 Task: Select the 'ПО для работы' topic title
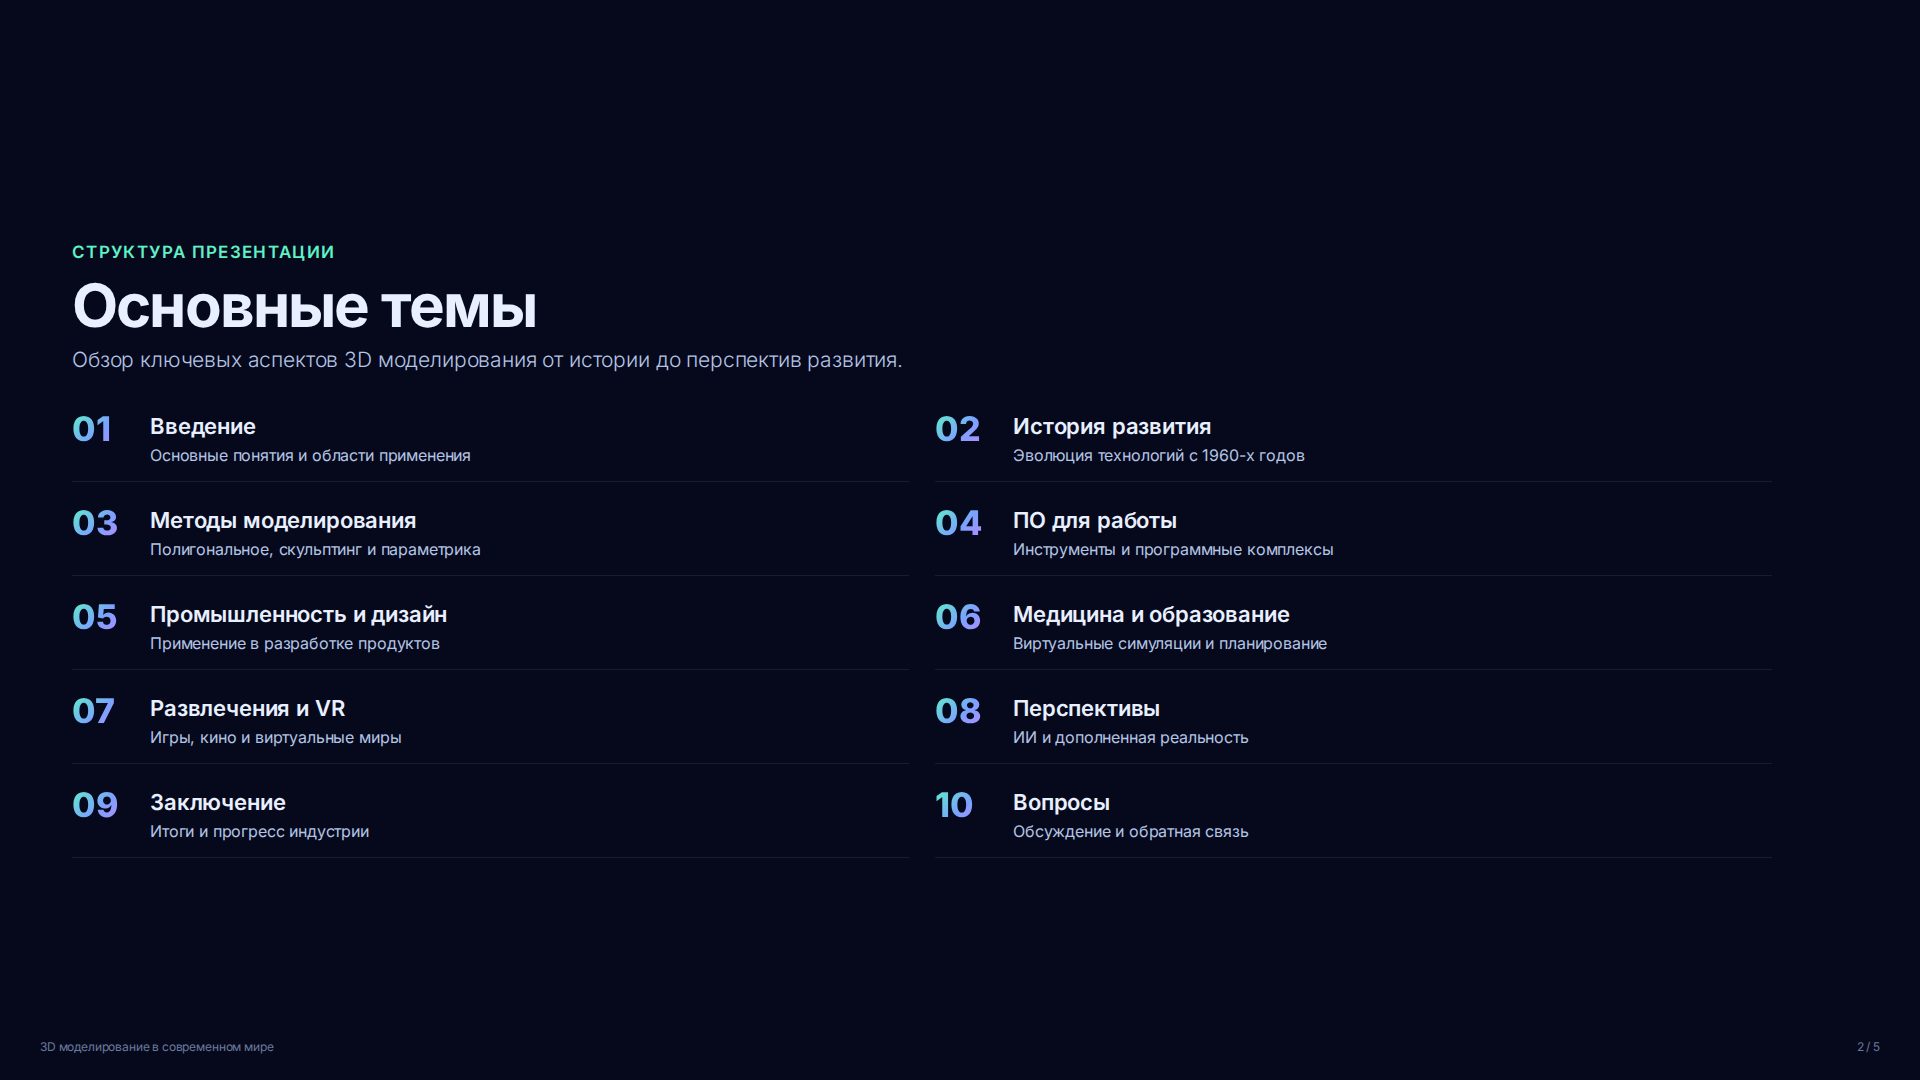1095,520
